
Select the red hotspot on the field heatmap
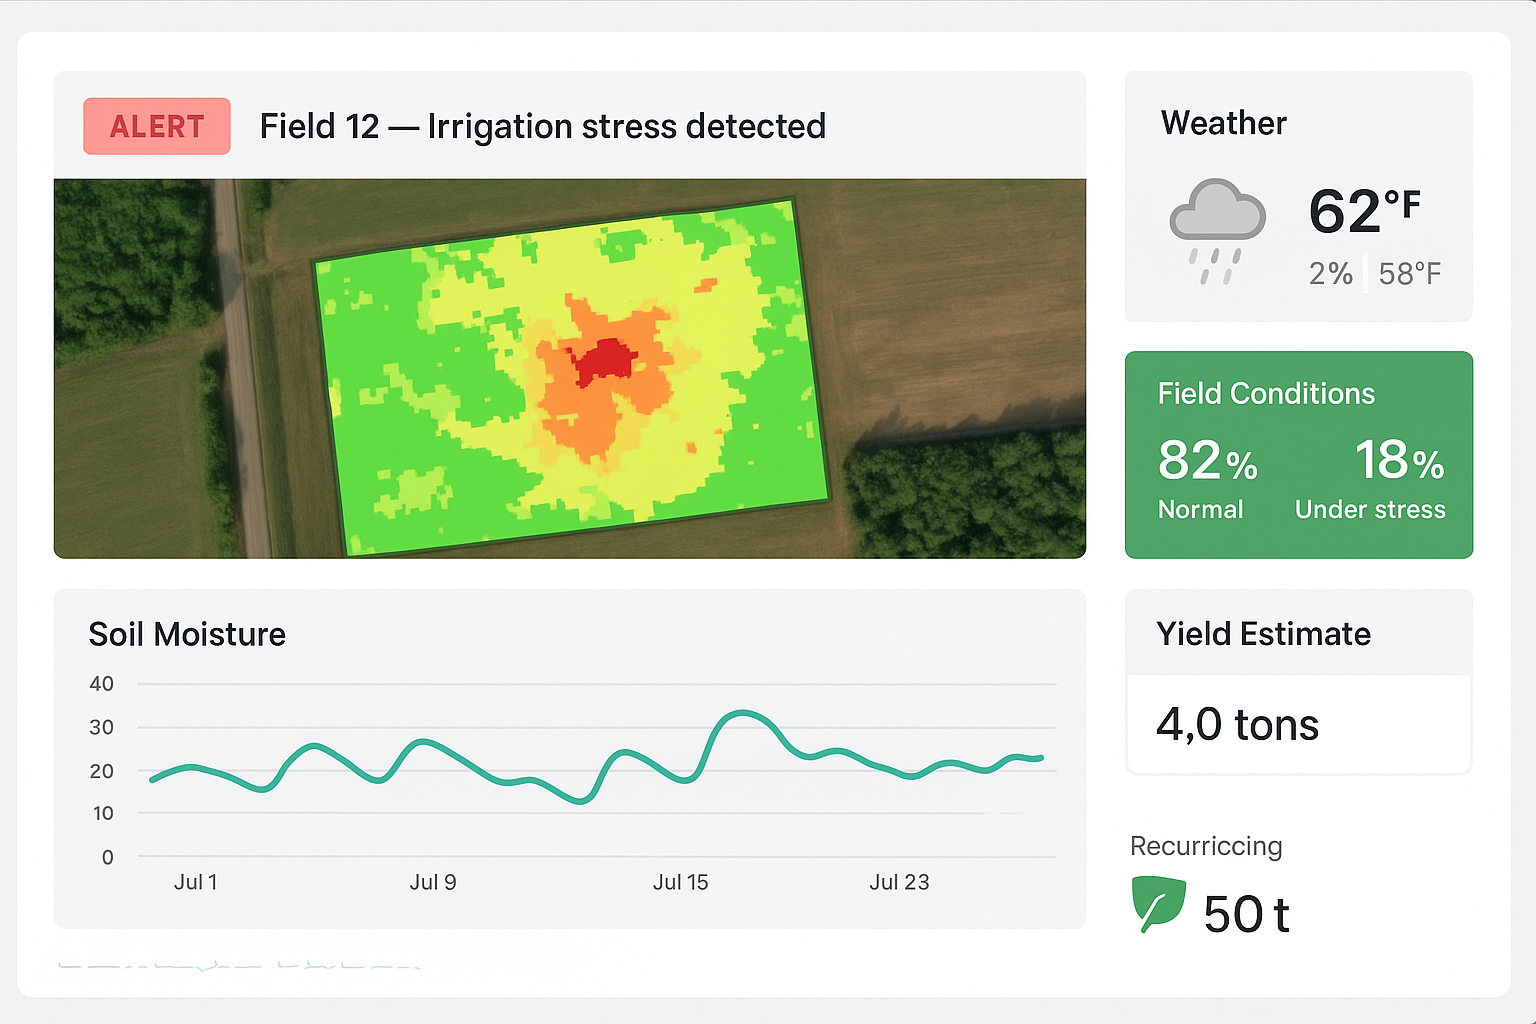(603, 361)
